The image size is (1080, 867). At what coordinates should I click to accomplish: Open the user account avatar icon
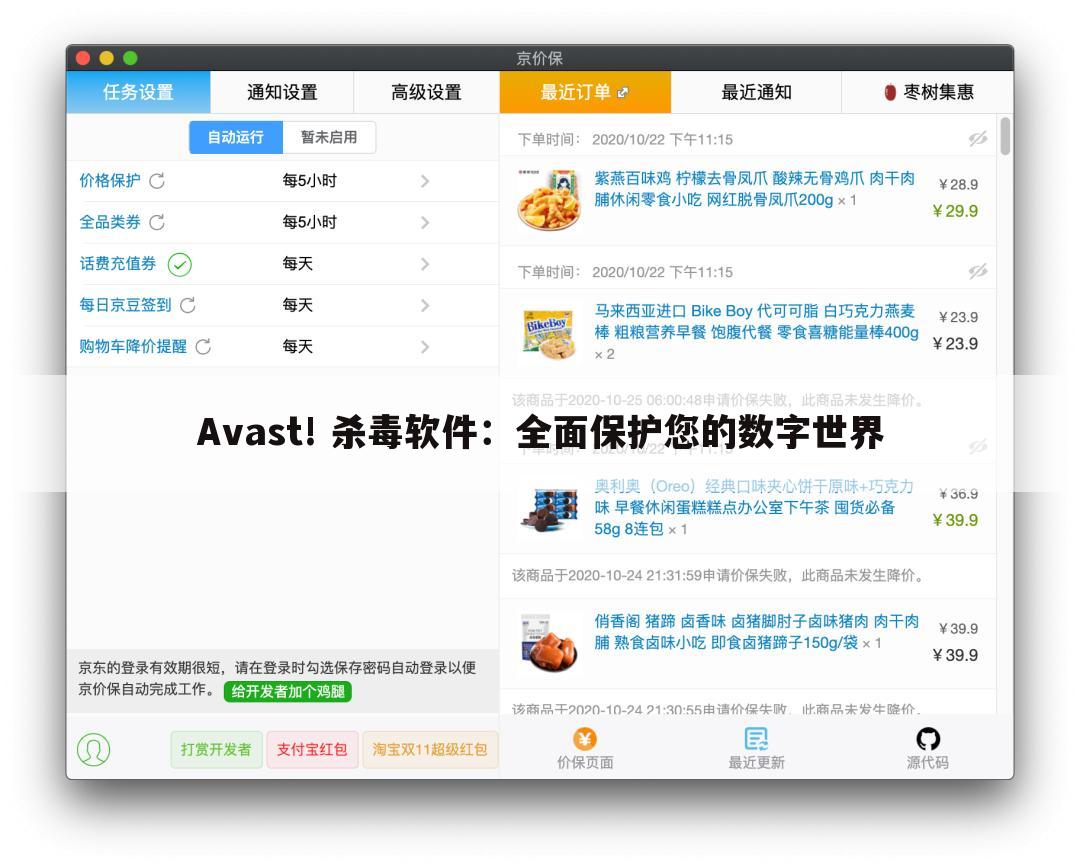pyautogui.click(x=94, y=749)
